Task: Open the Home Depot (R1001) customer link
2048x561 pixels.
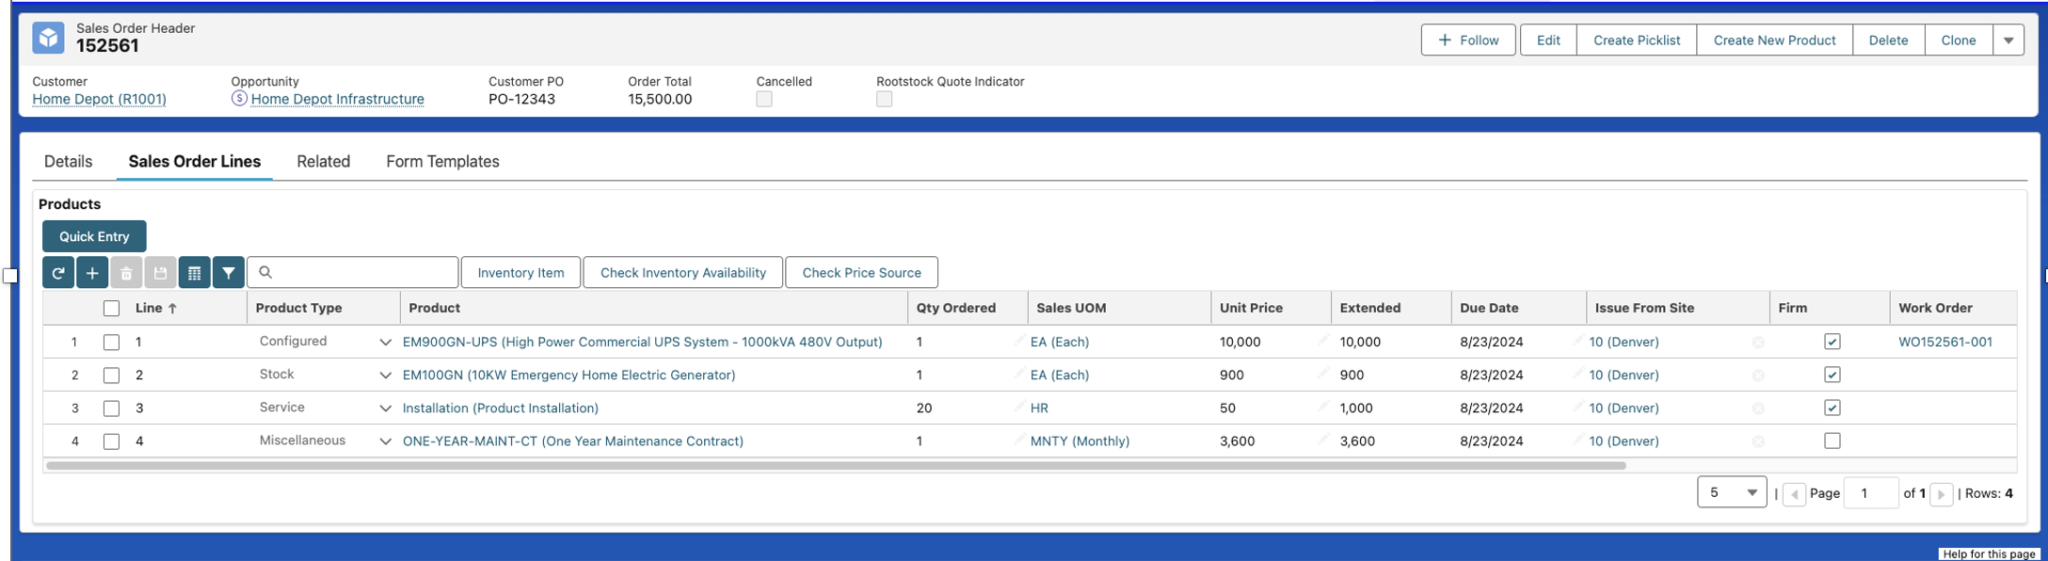Action: click(99, 99)
